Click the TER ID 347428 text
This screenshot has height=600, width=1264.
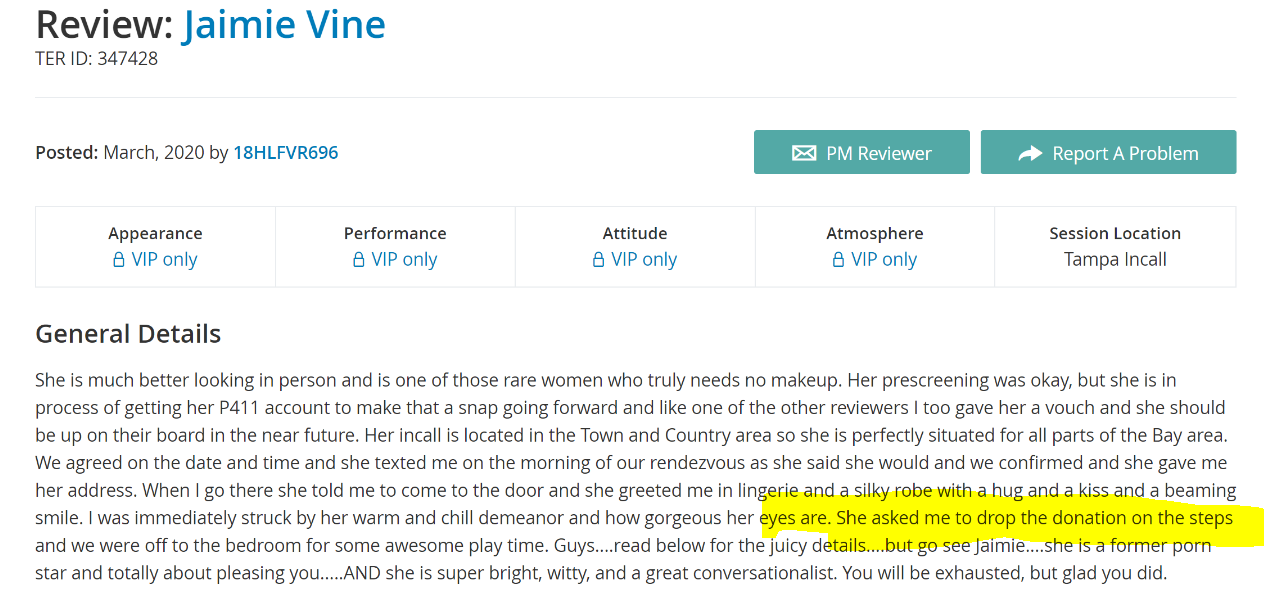click(96, 59)
